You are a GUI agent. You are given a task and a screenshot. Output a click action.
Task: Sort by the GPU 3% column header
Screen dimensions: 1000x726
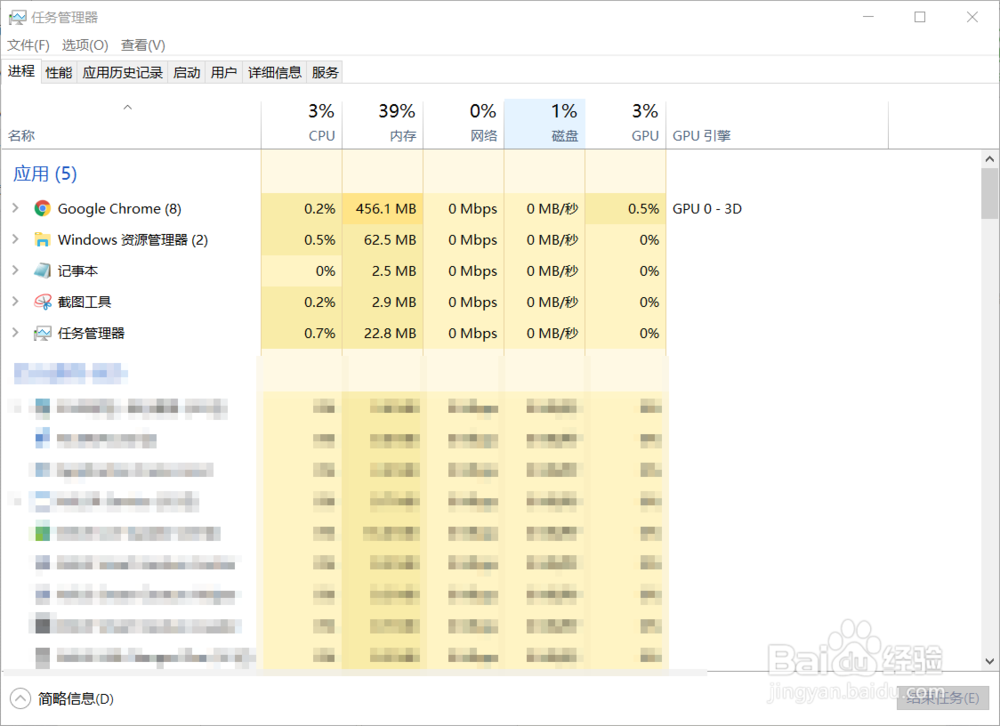[626, 123]
